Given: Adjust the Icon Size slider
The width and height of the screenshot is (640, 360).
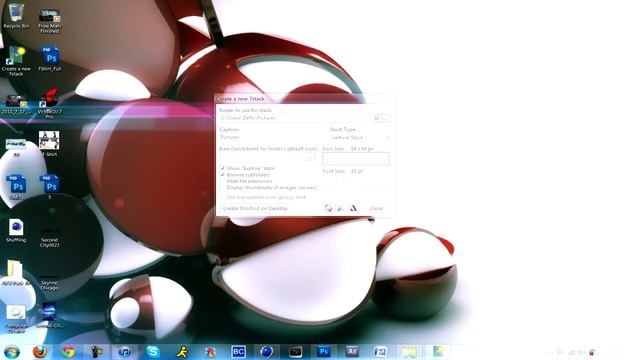Looking at the screenshot, I should point(356,158).
